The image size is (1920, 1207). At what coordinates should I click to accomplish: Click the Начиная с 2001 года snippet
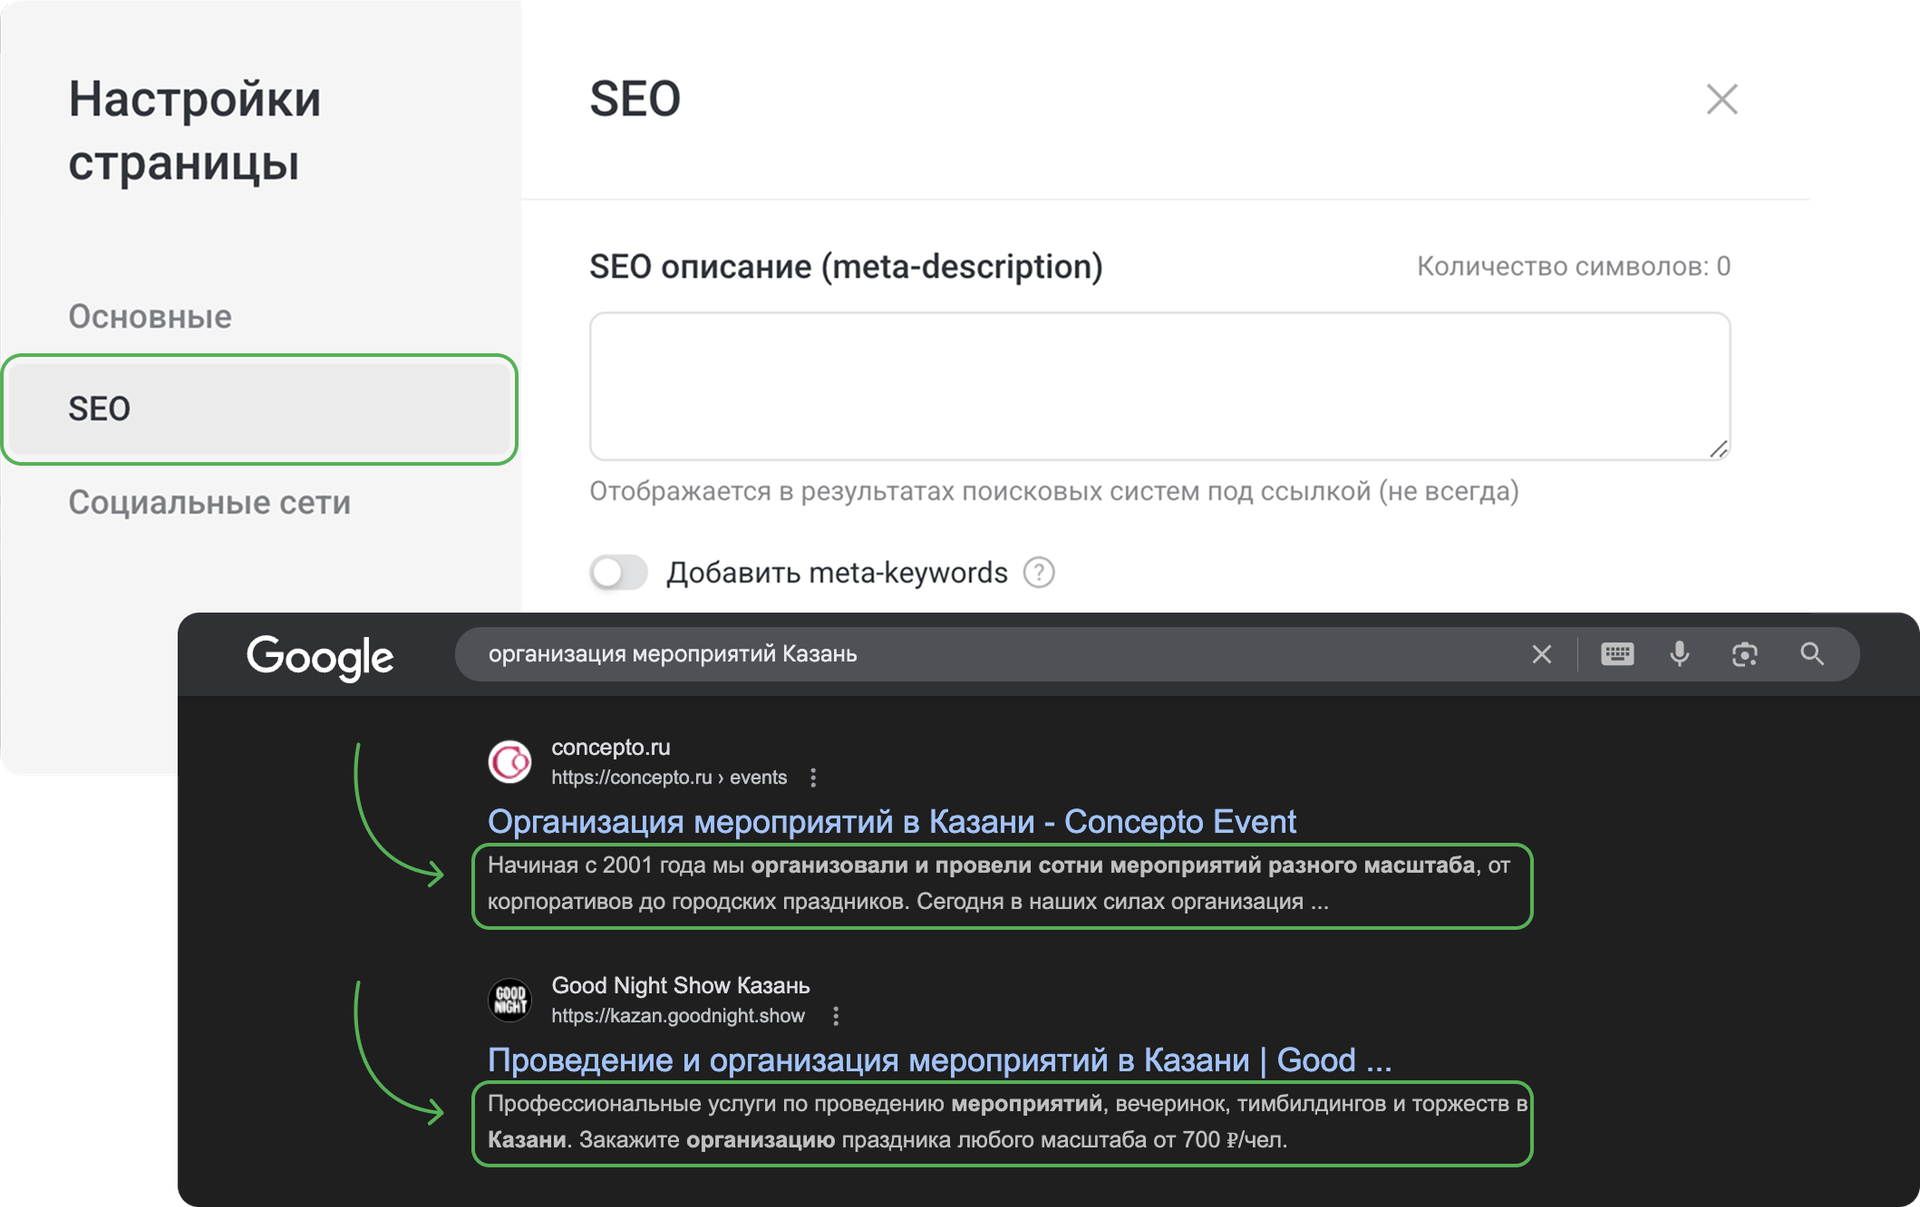[x=999, y=883]
